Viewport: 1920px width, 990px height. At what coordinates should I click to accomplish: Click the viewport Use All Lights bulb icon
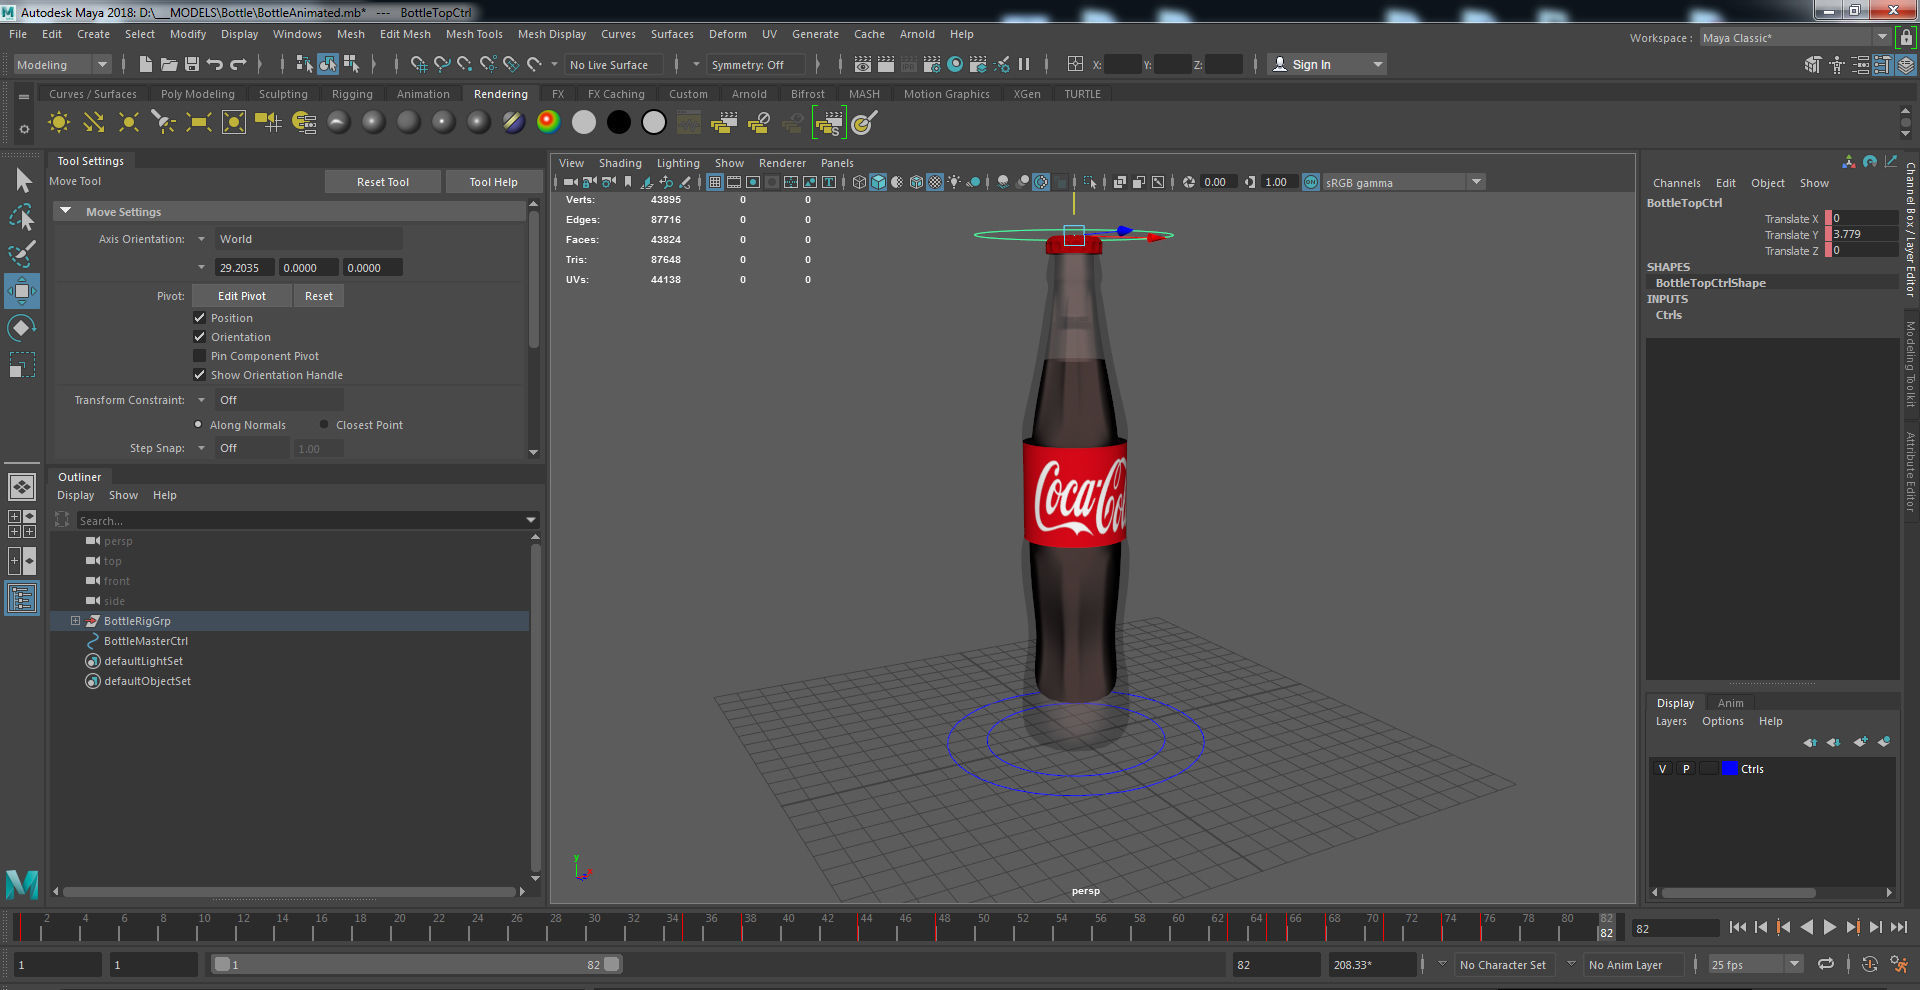pos(954,182)
